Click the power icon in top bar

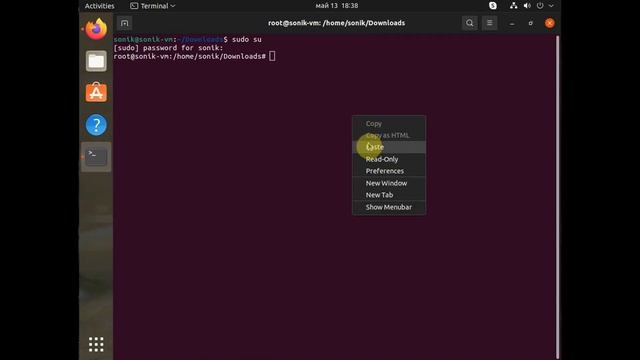click(x=540, y=6)
